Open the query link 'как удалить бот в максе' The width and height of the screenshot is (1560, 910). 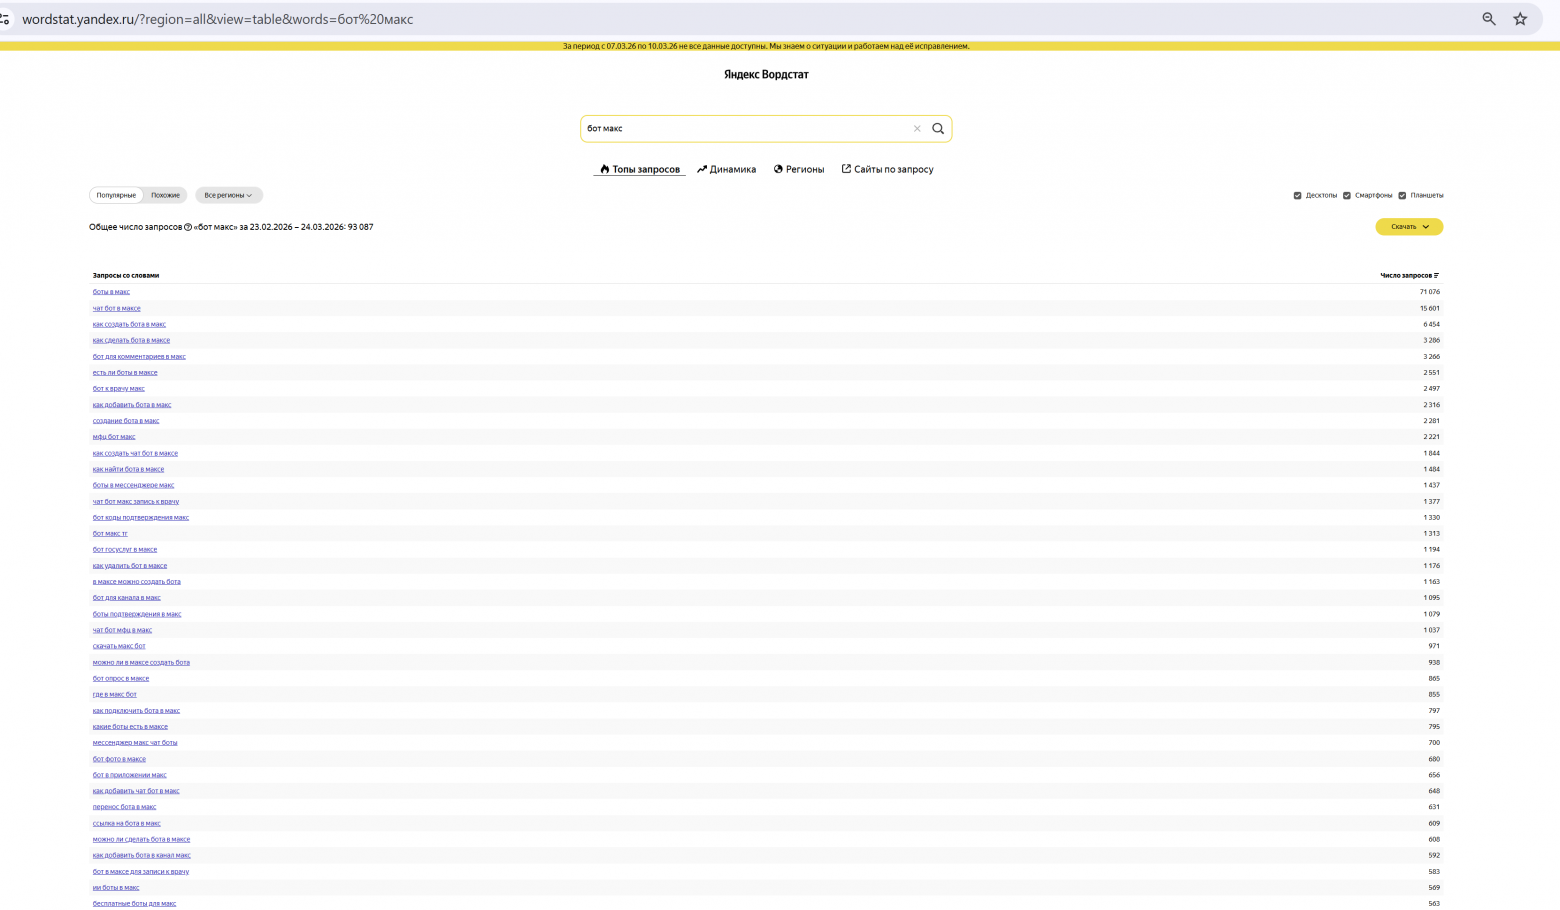click(x=130, y=566)
